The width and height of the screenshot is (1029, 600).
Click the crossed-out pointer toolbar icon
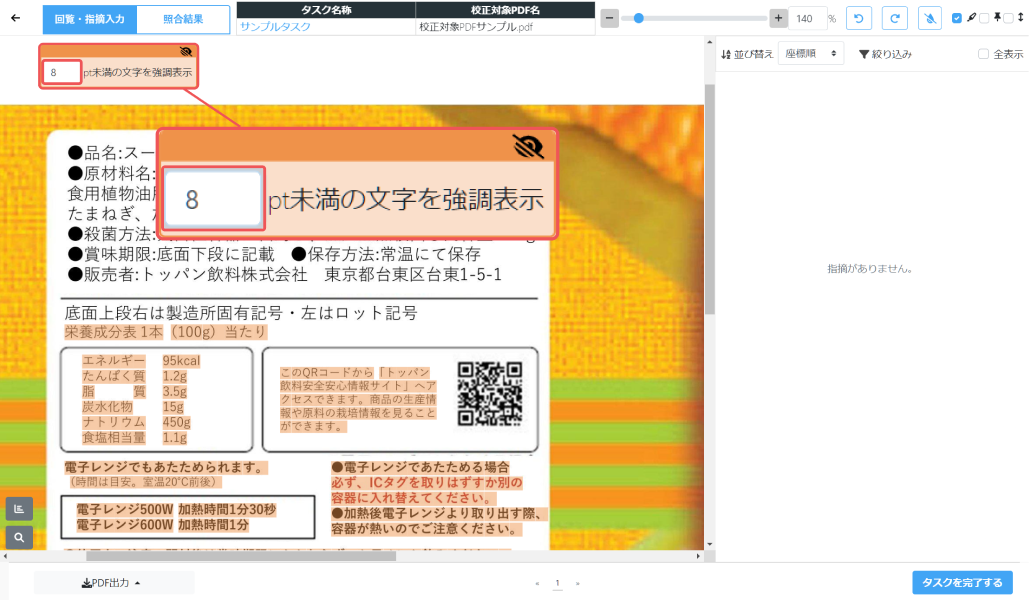point(930,18)
